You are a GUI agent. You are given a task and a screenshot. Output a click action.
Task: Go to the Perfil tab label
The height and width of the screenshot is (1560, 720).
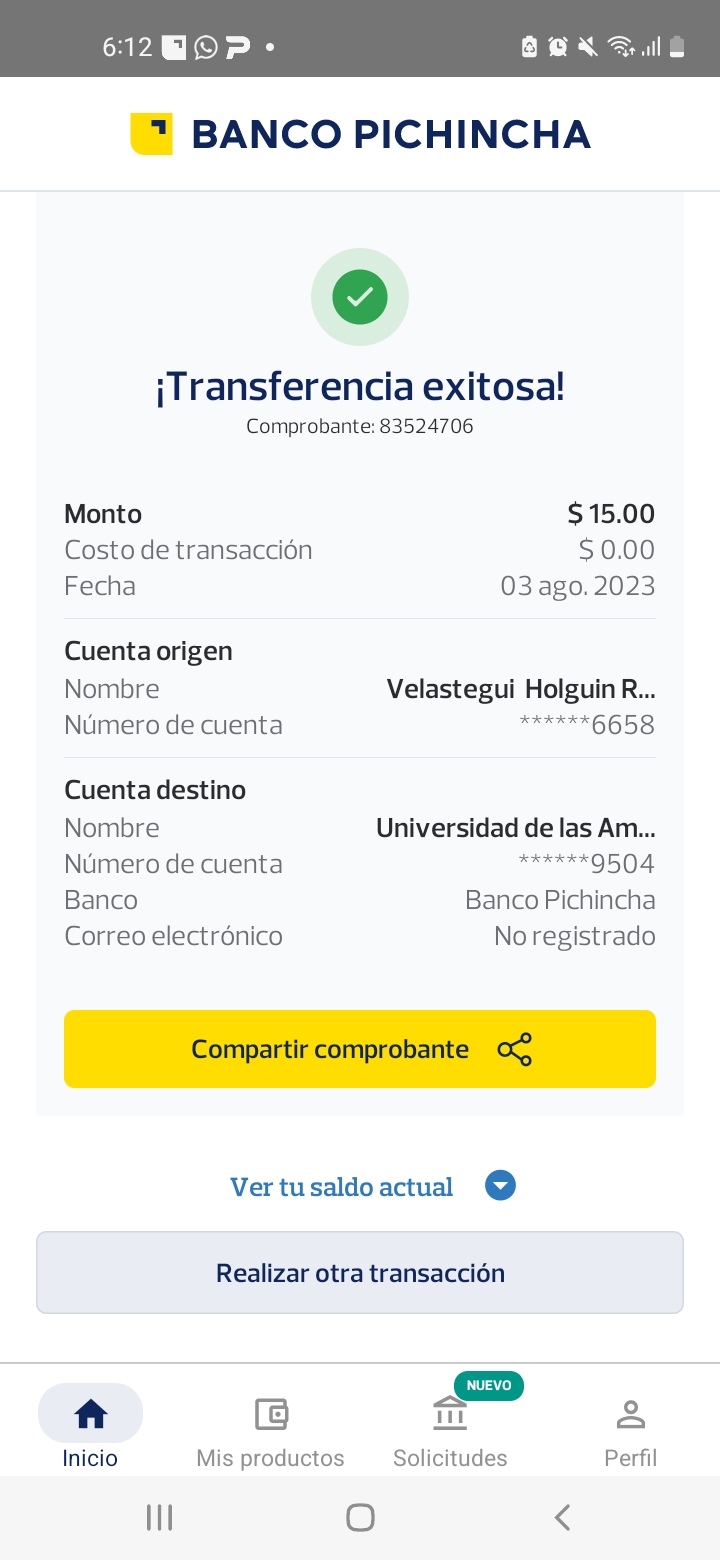pos(630,1458)
